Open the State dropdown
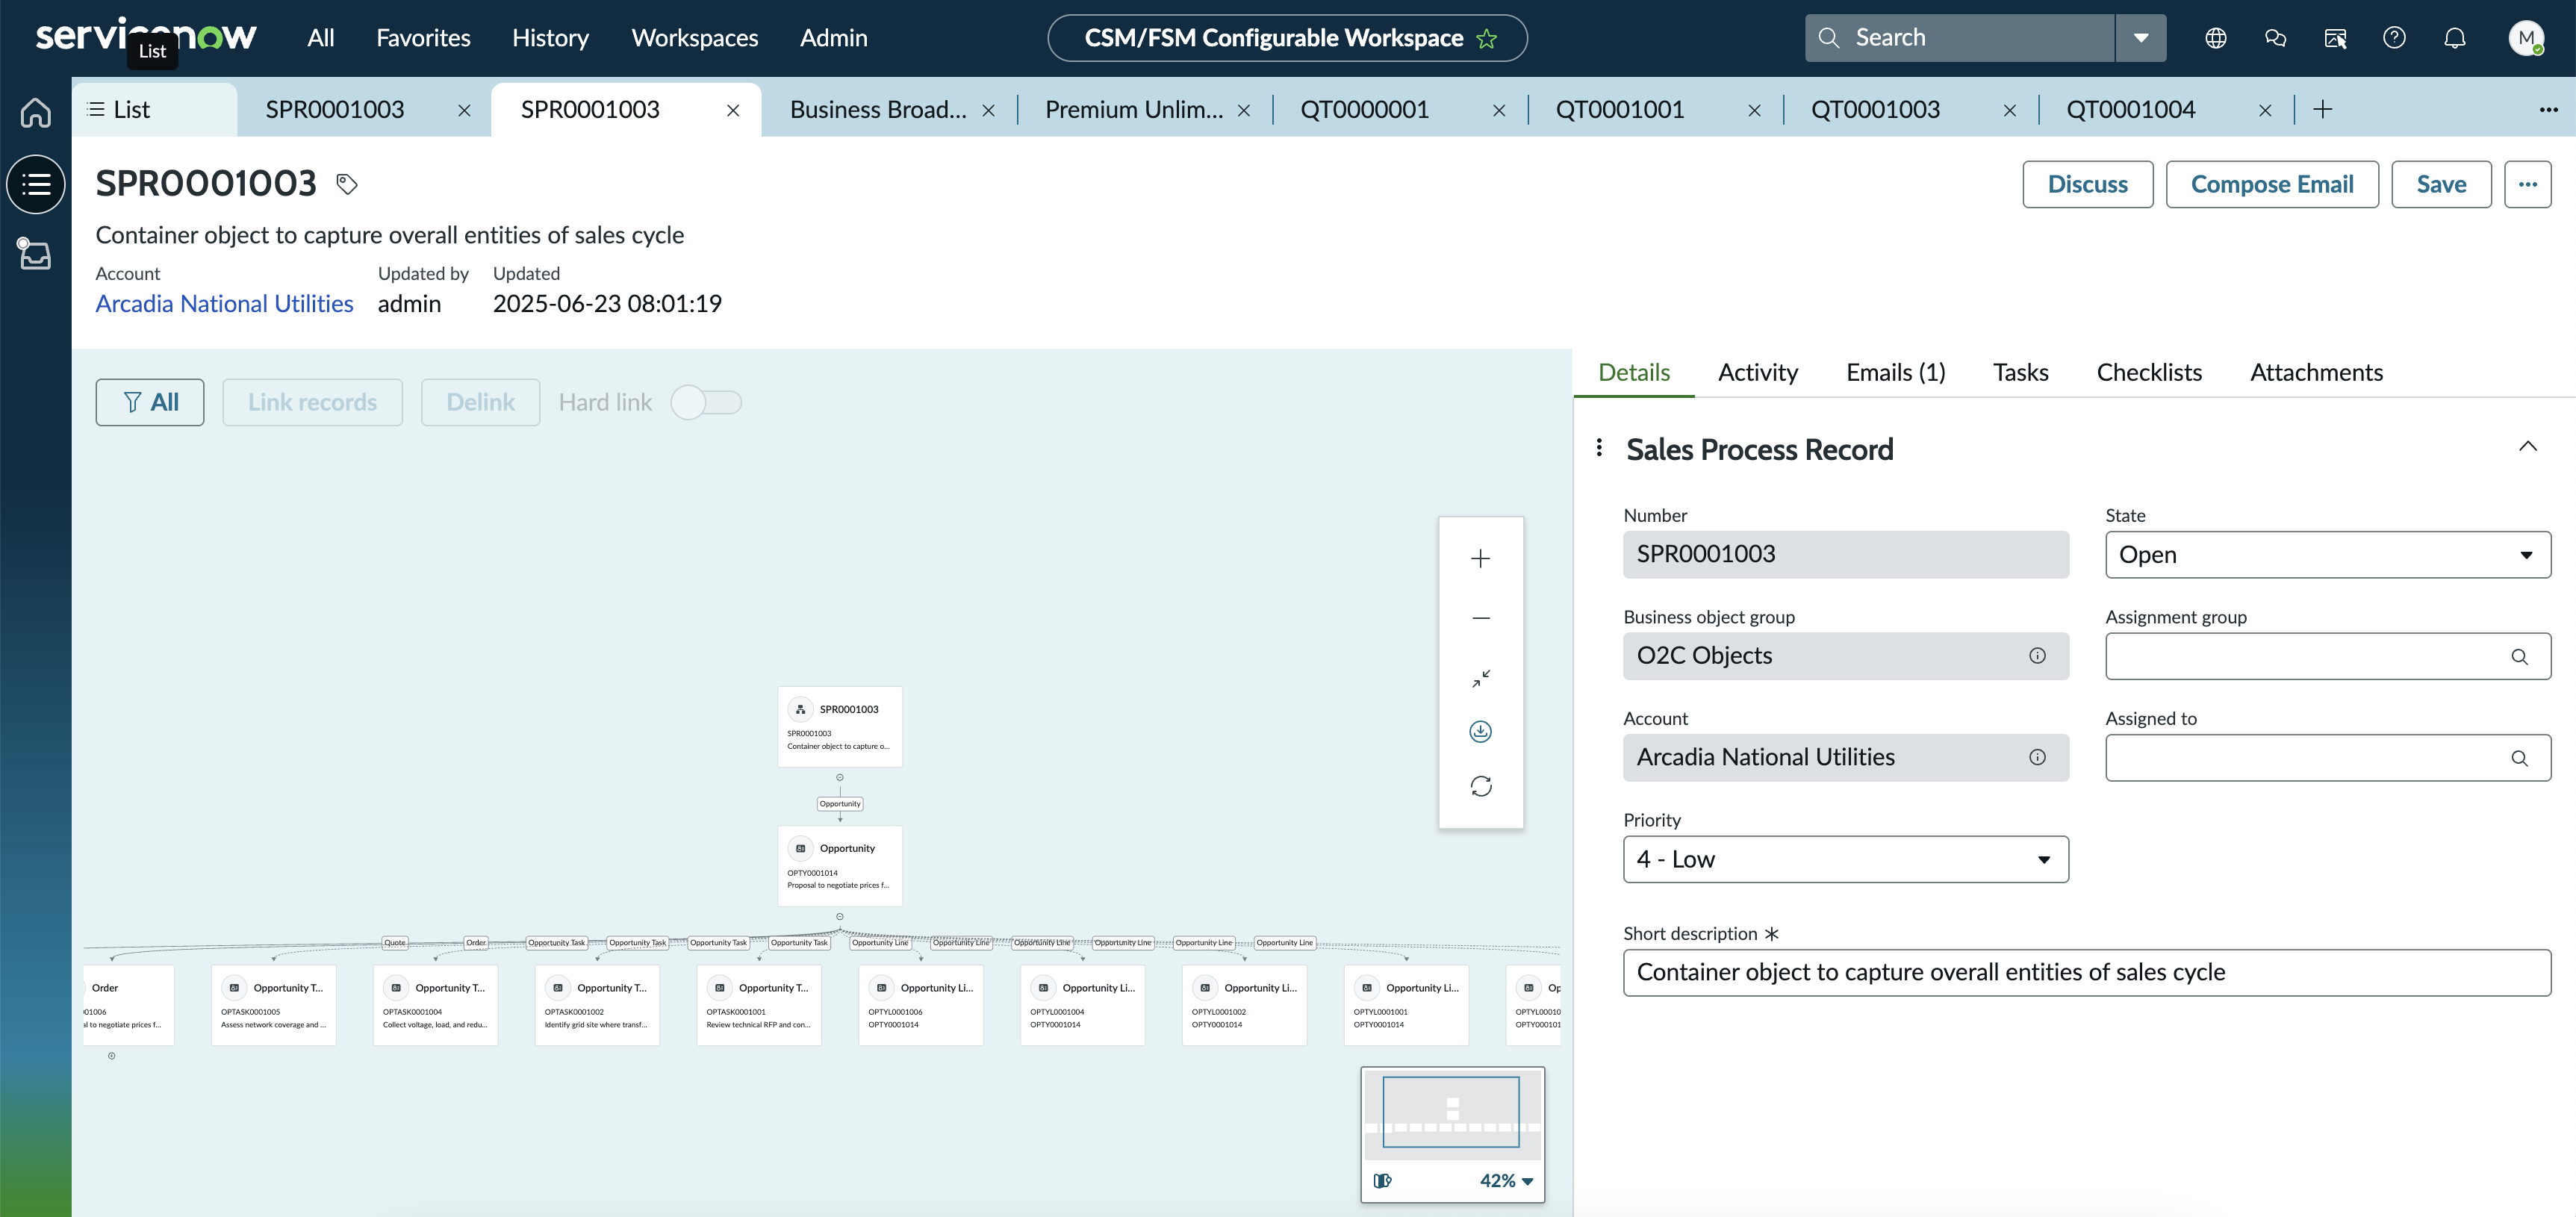 (2327, 555)
